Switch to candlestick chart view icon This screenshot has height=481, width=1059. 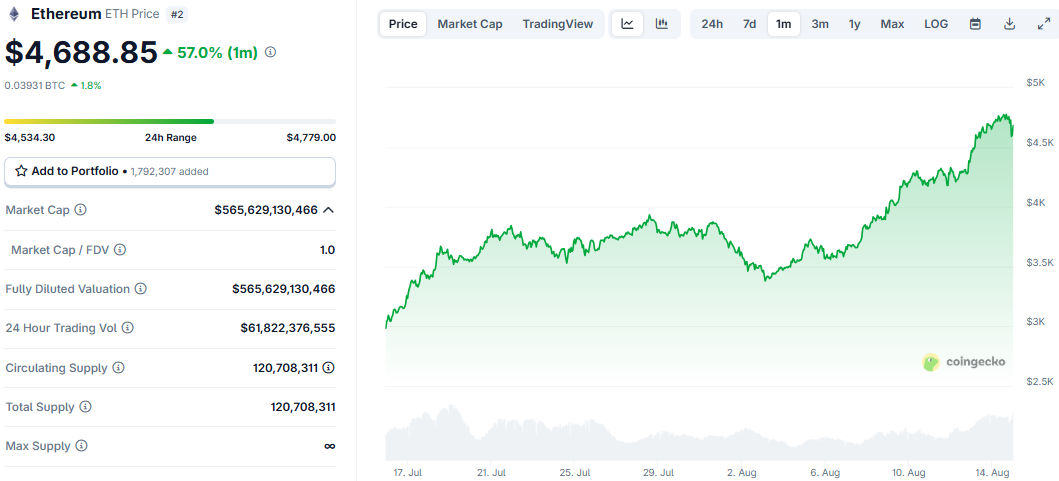662,24
